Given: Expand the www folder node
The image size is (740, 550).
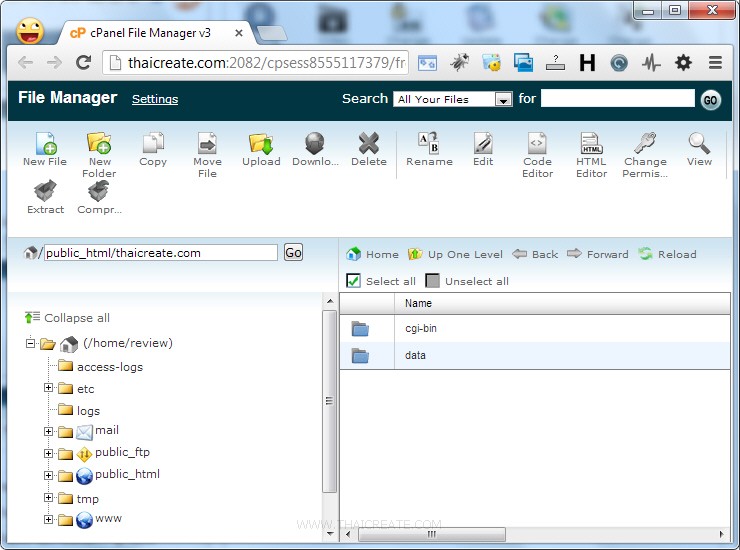Looking at the screenshot, I should [x=48, y=519].
